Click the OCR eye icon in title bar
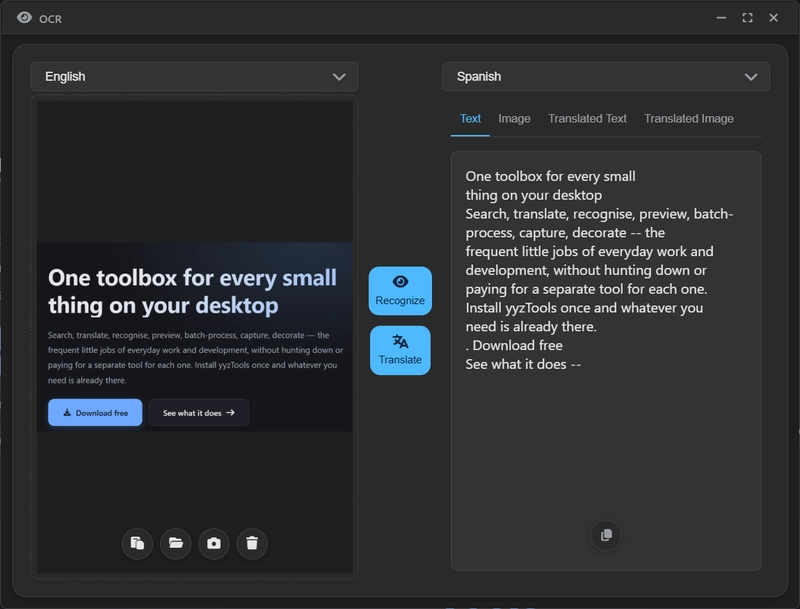 pyautogui.click(x=24, y=18)
